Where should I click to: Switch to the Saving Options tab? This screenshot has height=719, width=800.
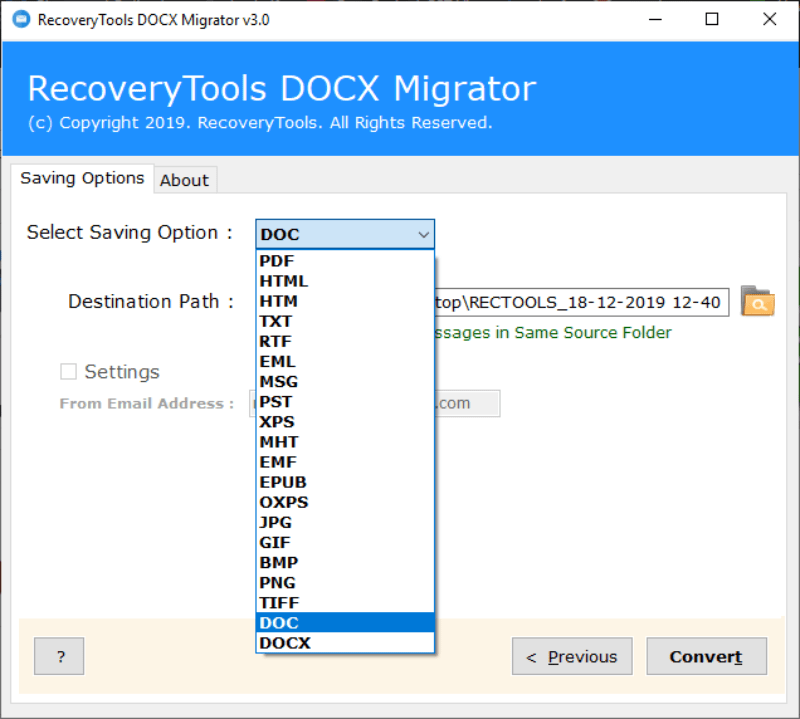pyautogui.click(x=83, y=178)
